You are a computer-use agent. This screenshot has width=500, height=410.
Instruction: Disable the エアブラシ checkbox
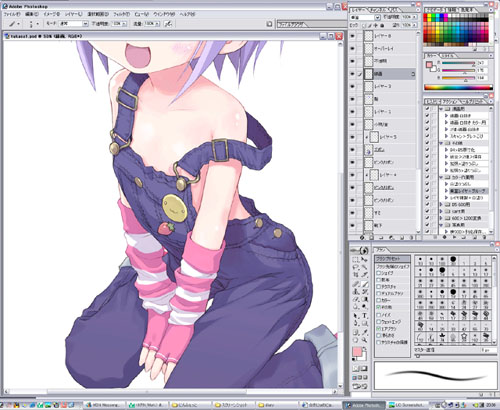point(379,329)
